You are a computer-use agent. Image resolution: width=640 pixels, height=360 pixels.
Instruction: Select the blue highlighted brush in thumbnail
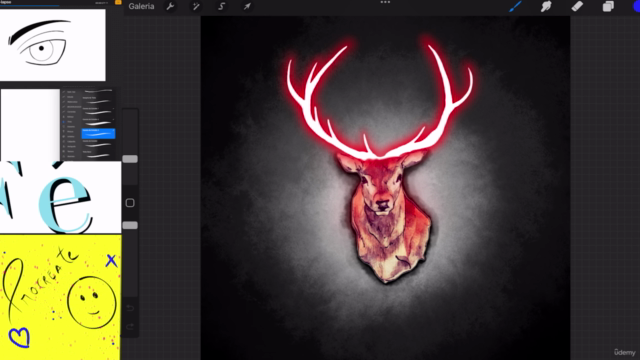coord(98,133)
